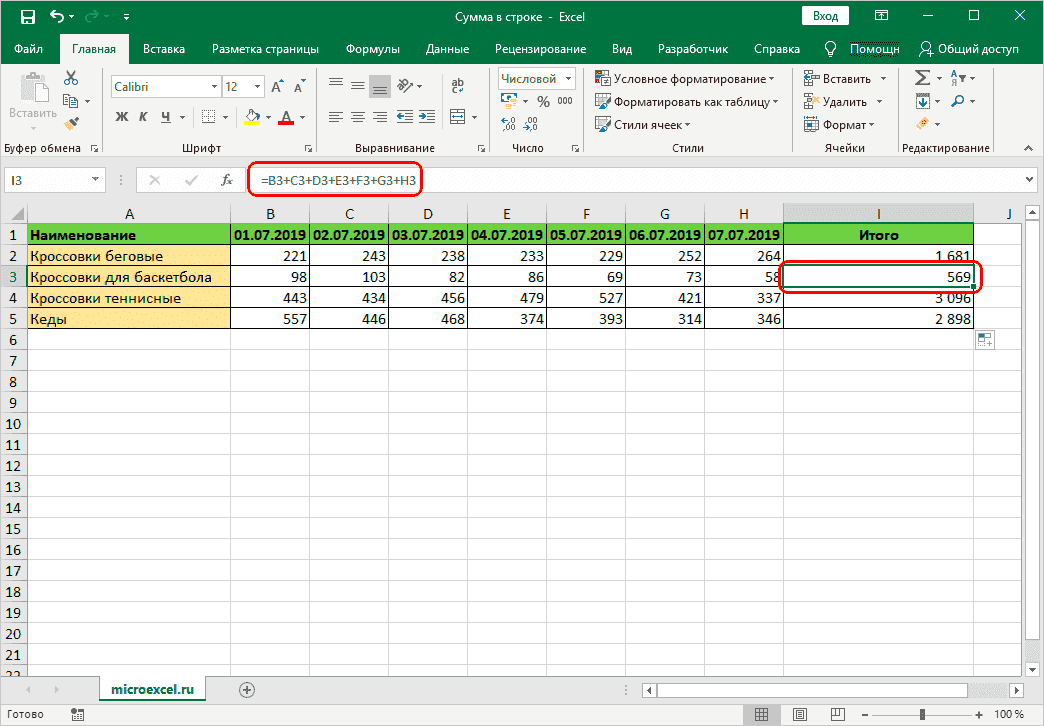Toggle bold formatting (Ж)
The image size is (1044, 726).
click(x=122, y=117)
